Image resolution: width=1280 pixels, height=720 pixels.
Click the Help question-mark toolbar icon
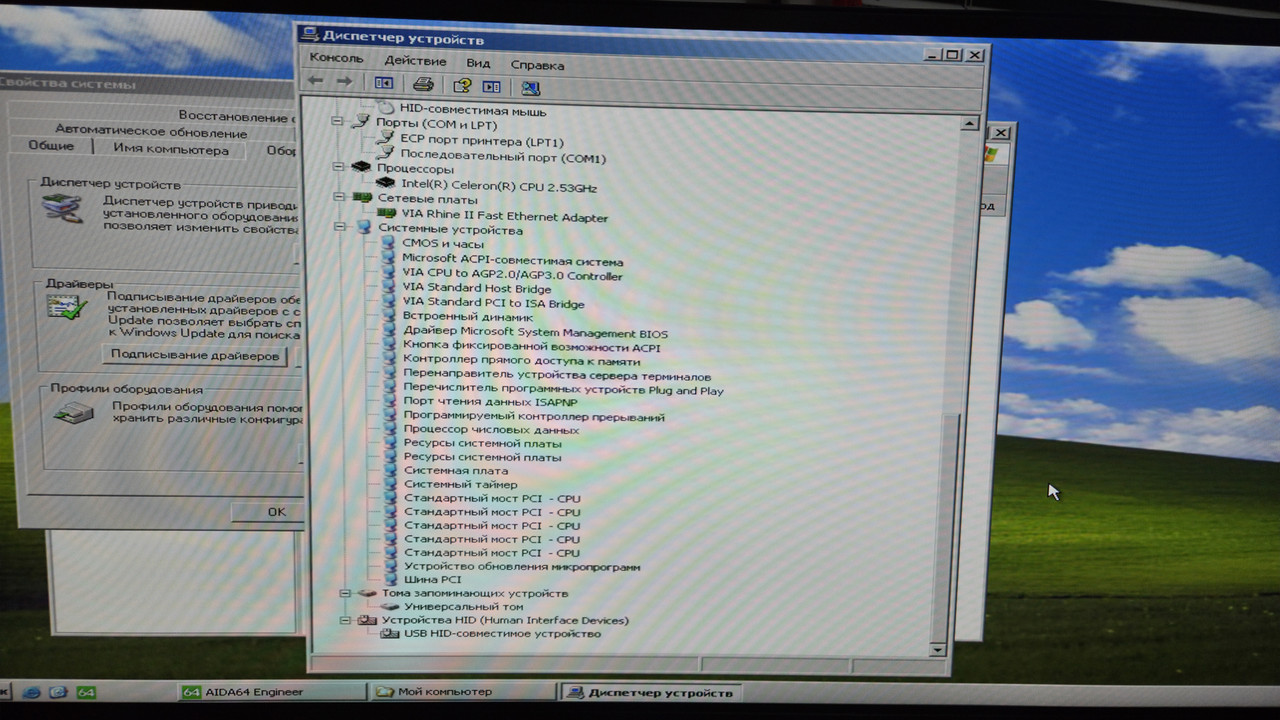(x=462, y=86)
